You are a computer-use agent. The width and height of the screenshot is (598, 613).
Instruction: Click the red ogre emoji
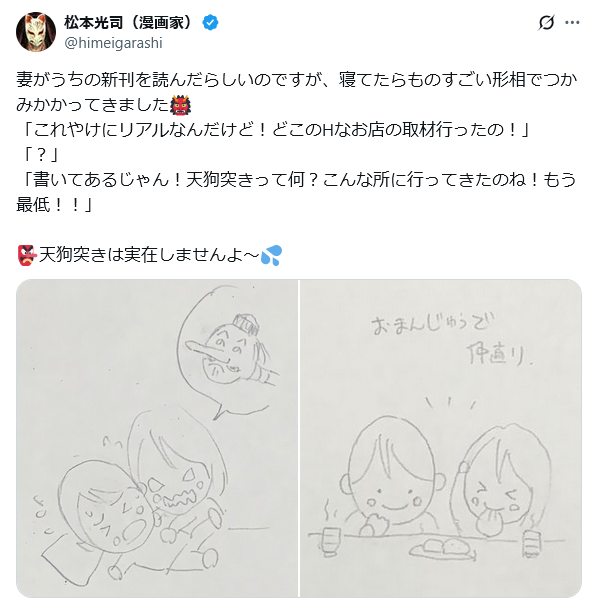pyautogui.click(x=181, y=105)
